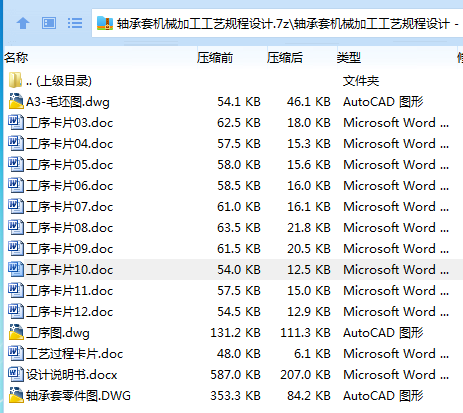Viewport: 463px width, 413px height.
Task: Switch to icon view mode button
Action: click(x=49, y=23)
